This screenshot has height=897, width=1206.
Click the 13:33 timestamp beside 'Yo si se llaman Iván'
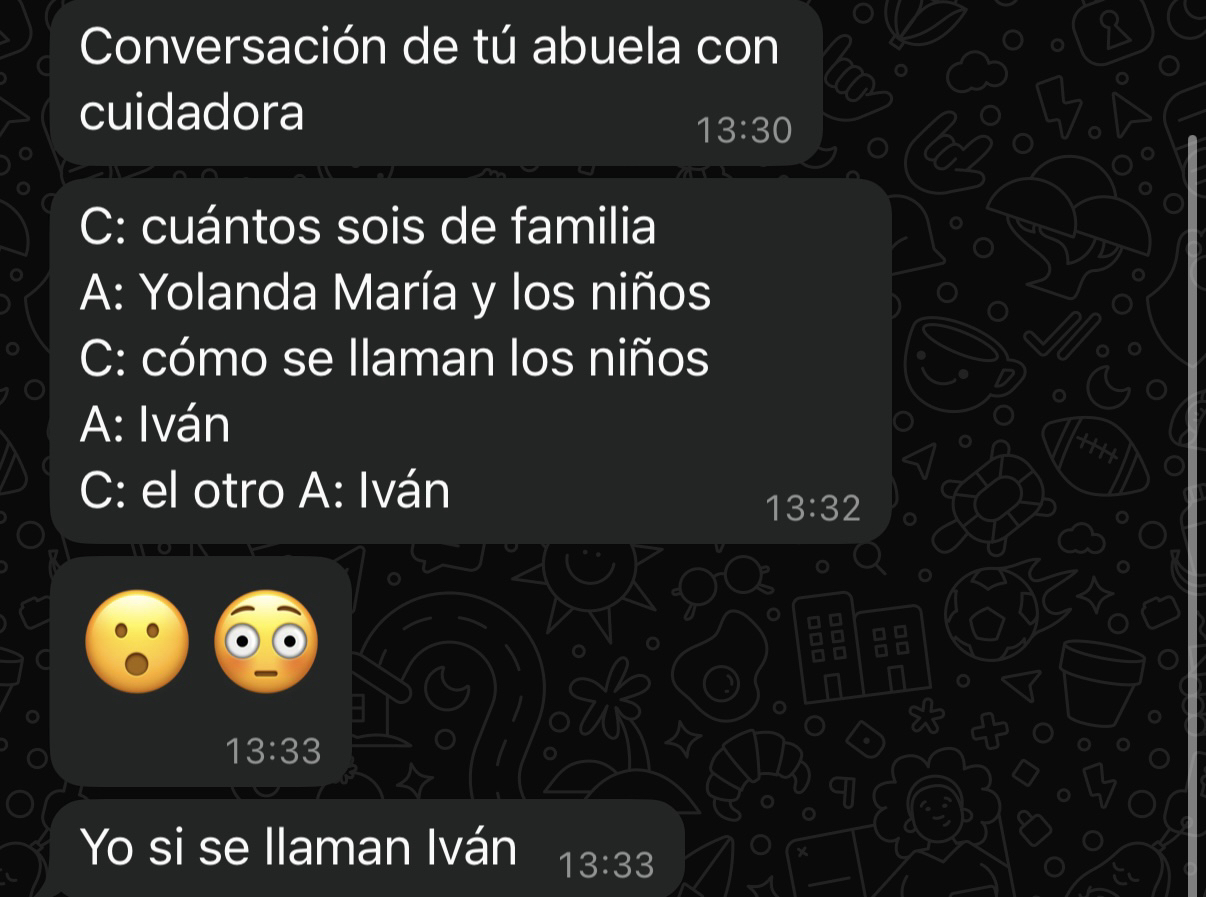(x=606, y=864)
